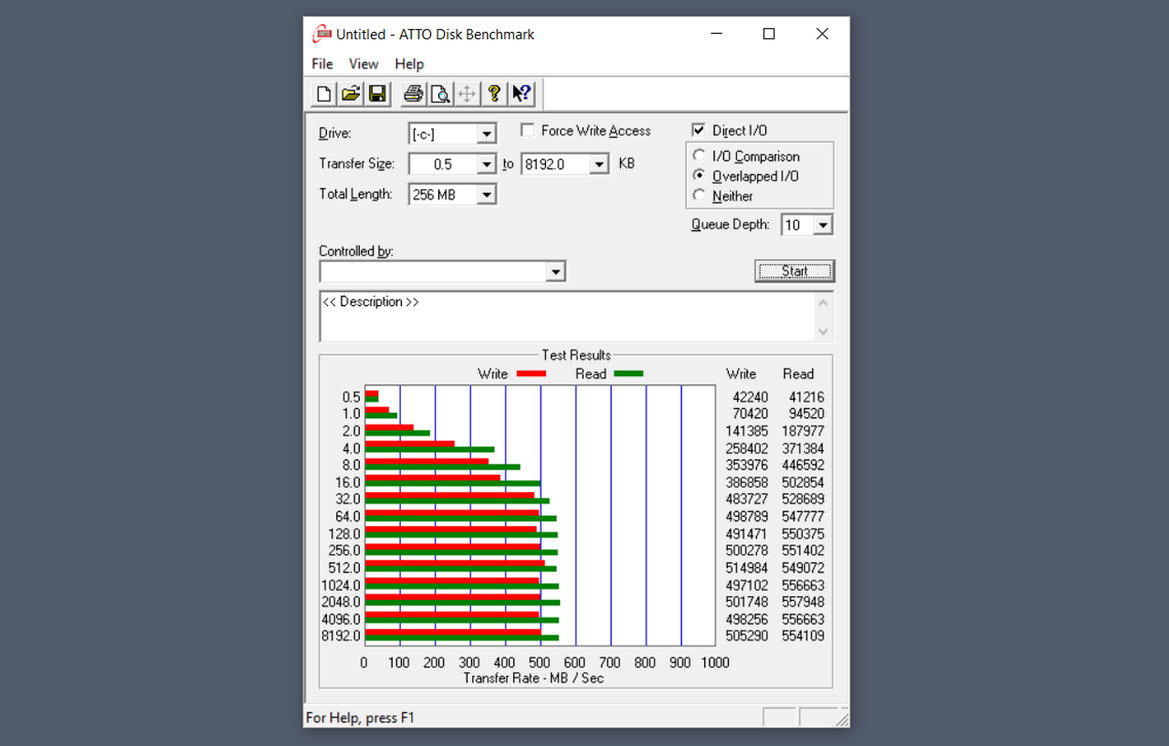Save the benchmark results

(x=377, y=94)
